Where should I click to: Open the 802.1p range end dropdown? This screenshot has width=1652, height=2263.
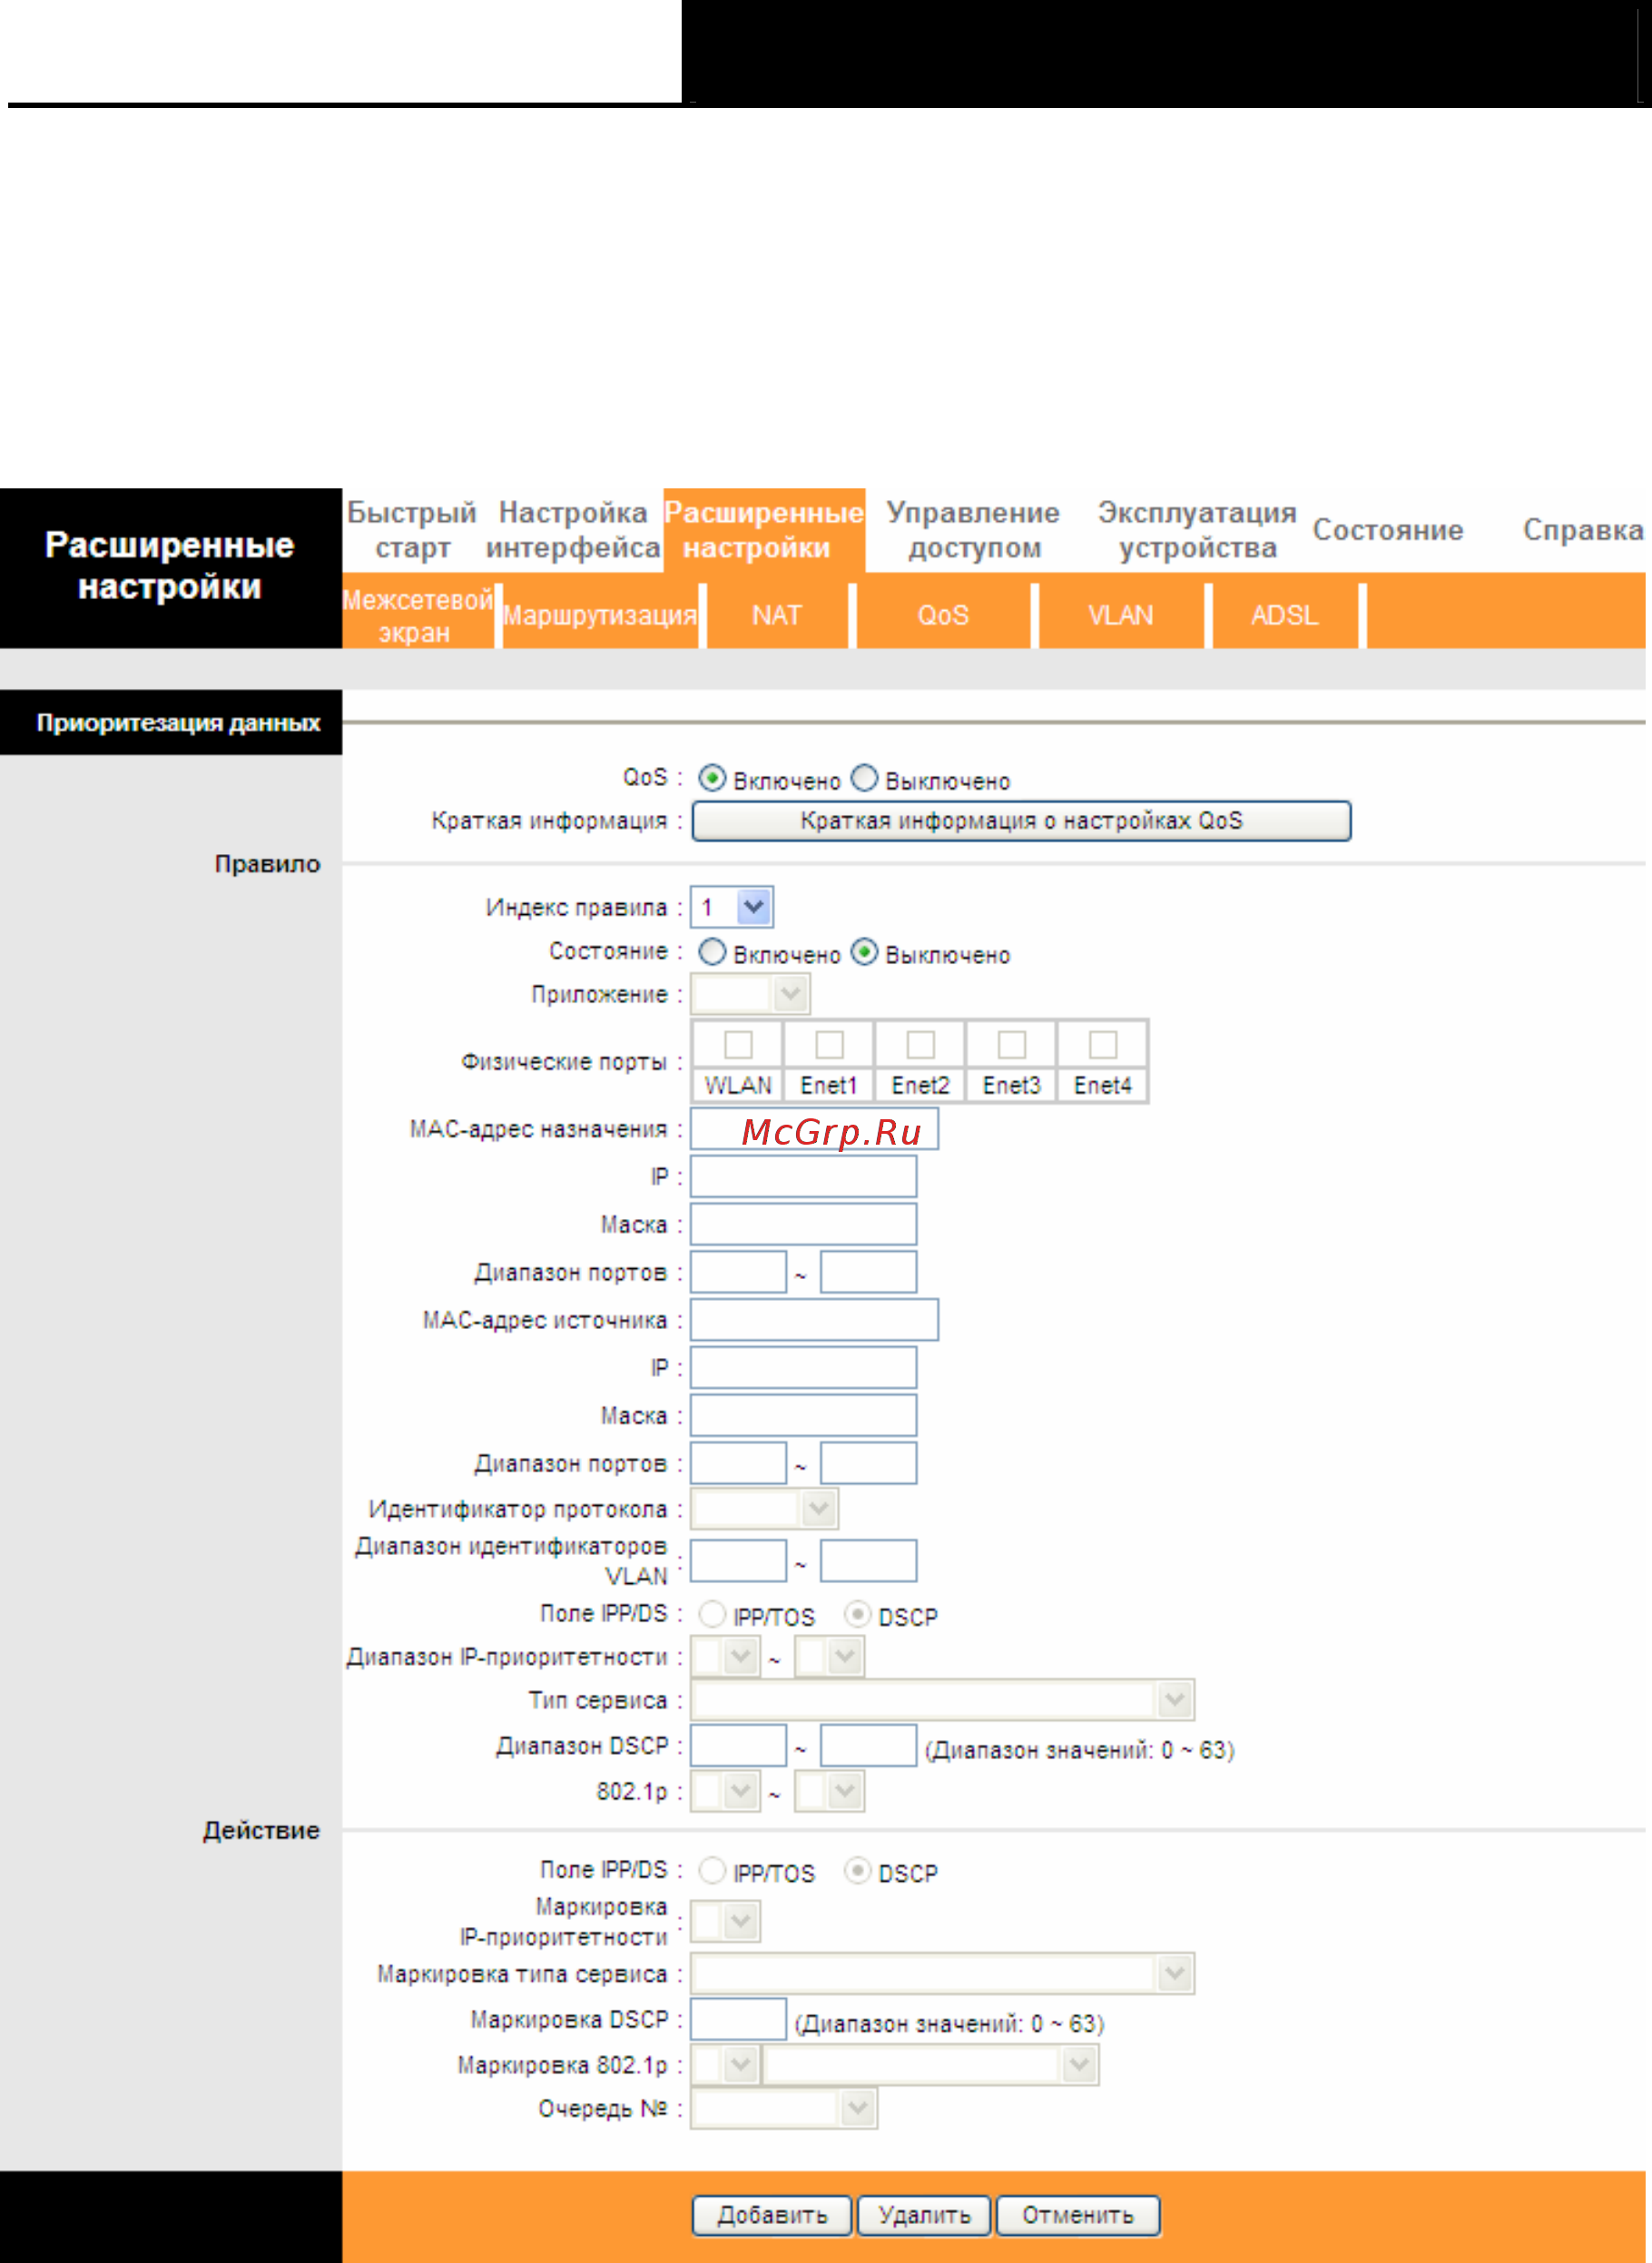pyautogui.click(x=829, y=1791)
